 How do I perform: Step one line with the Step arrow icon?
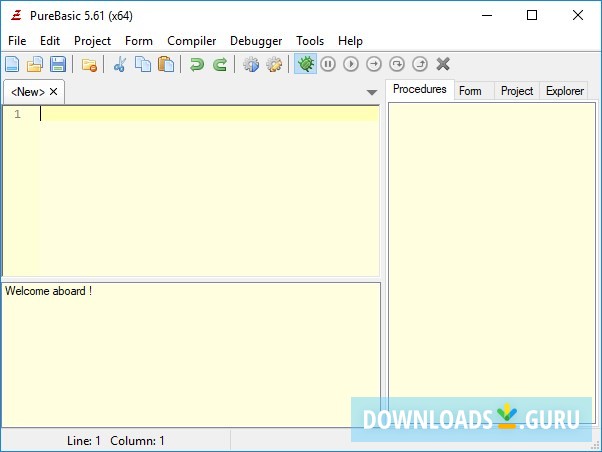tap(374, 64)
